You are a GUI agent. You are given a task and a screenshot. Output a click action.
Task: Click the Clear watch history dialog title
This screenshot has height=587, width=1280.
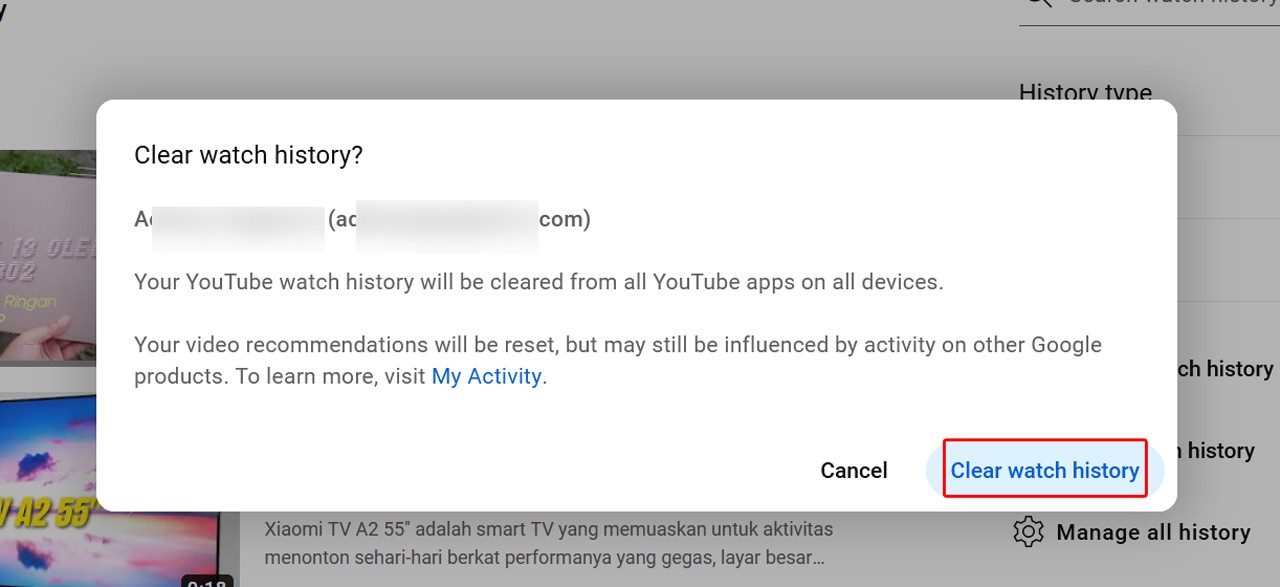[248, 155]
